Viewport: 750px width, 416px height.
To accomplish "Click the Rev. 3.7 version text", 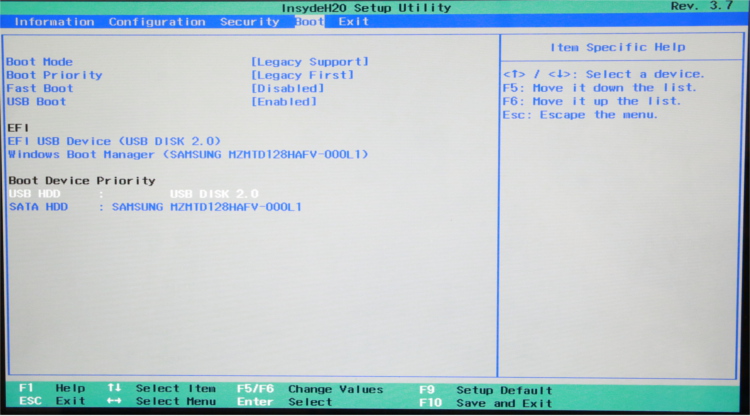I will click(x=702, y=6).
